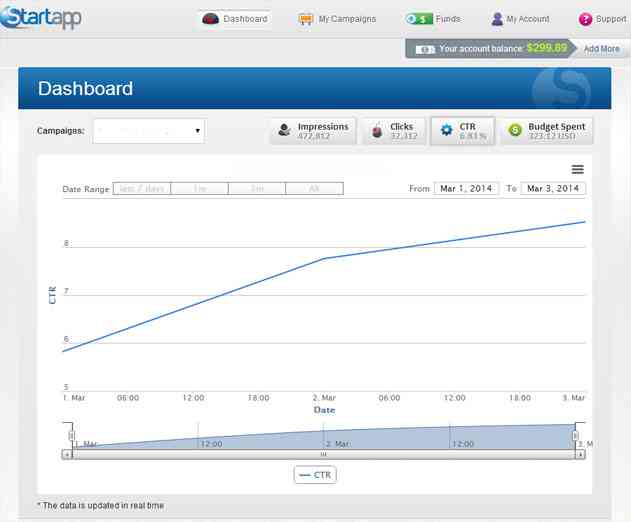Click the Startapp logo
The height and width of the screenshot is (522, 631).
pos(41,17)
